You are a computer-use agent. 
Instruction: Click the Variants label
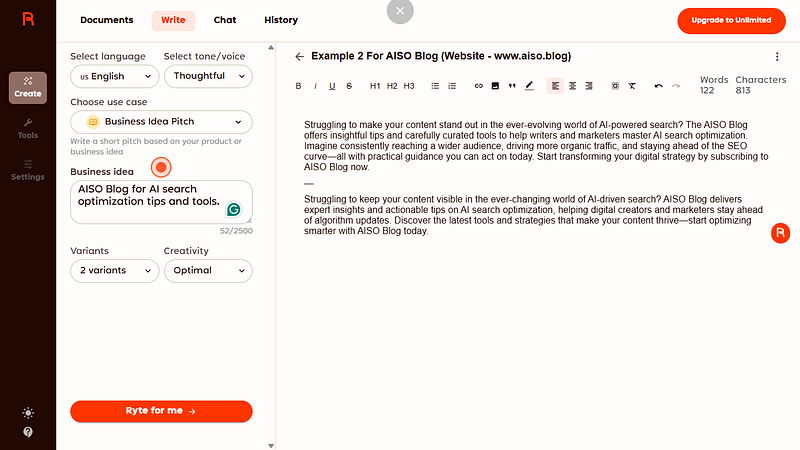click(89, 251)
